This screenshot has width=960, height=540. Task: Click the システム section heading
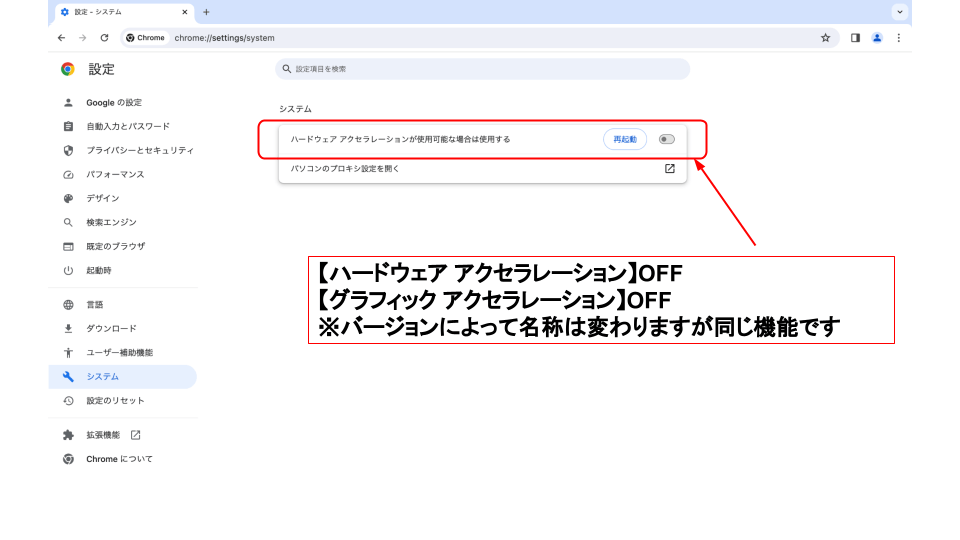pyautogui.click(x=296, y=109)
